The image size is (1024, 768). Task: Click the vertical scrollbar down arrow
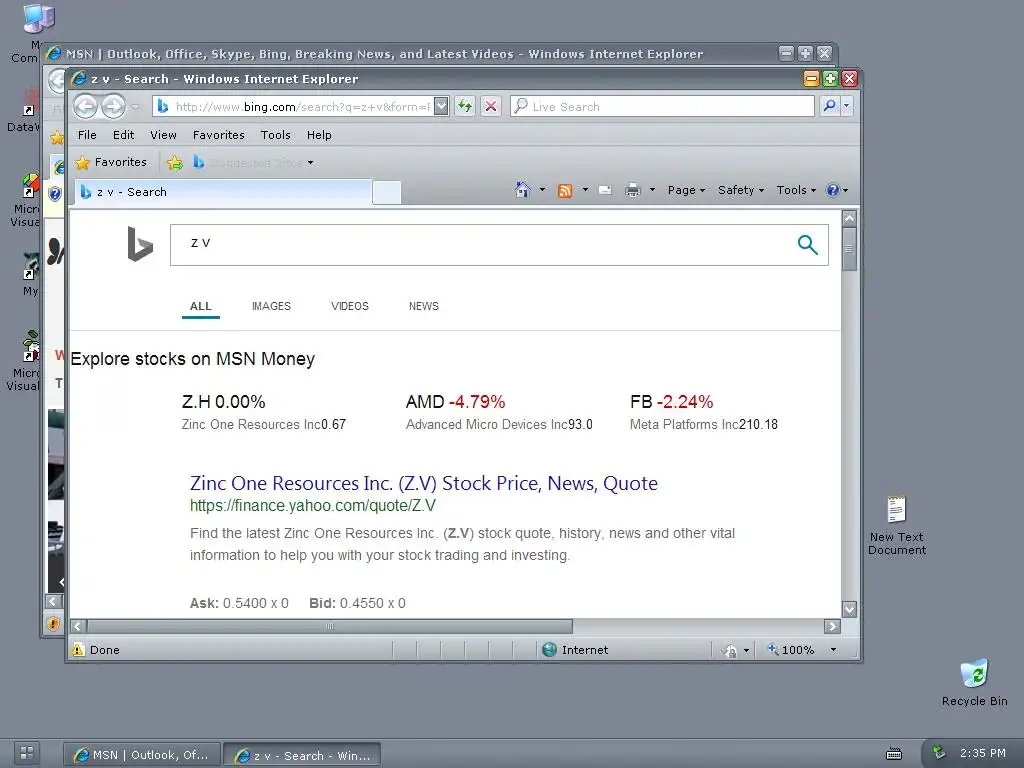[x=849, y=609]
